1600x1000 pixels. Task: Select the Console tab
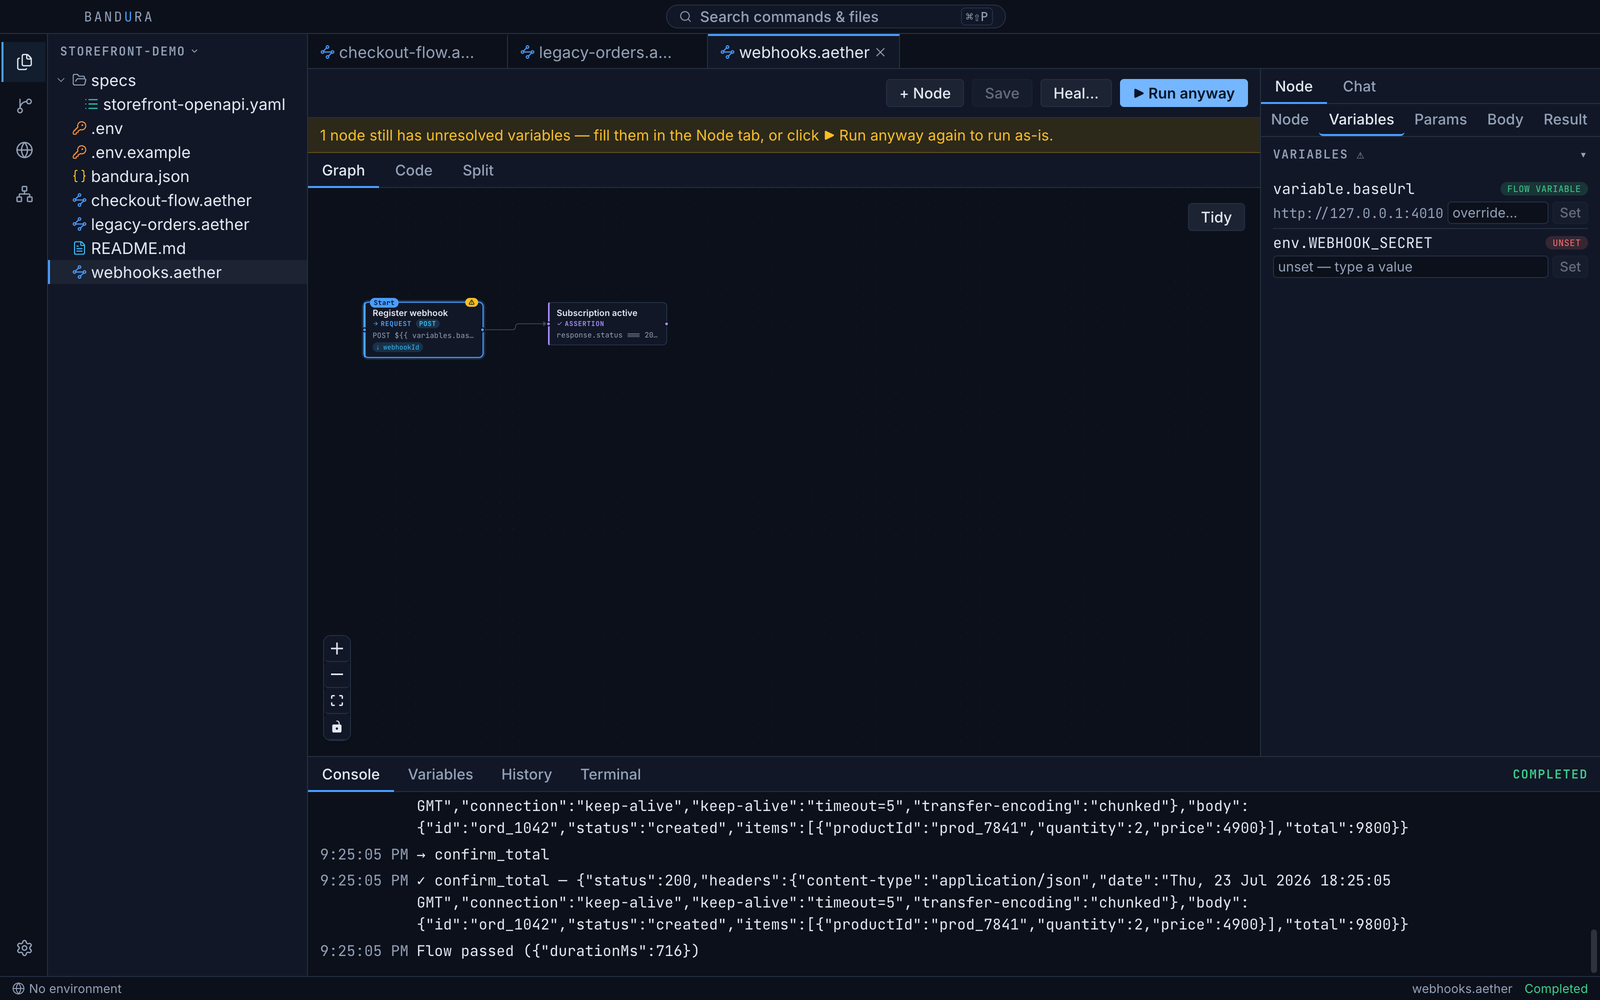click(351, 775)
